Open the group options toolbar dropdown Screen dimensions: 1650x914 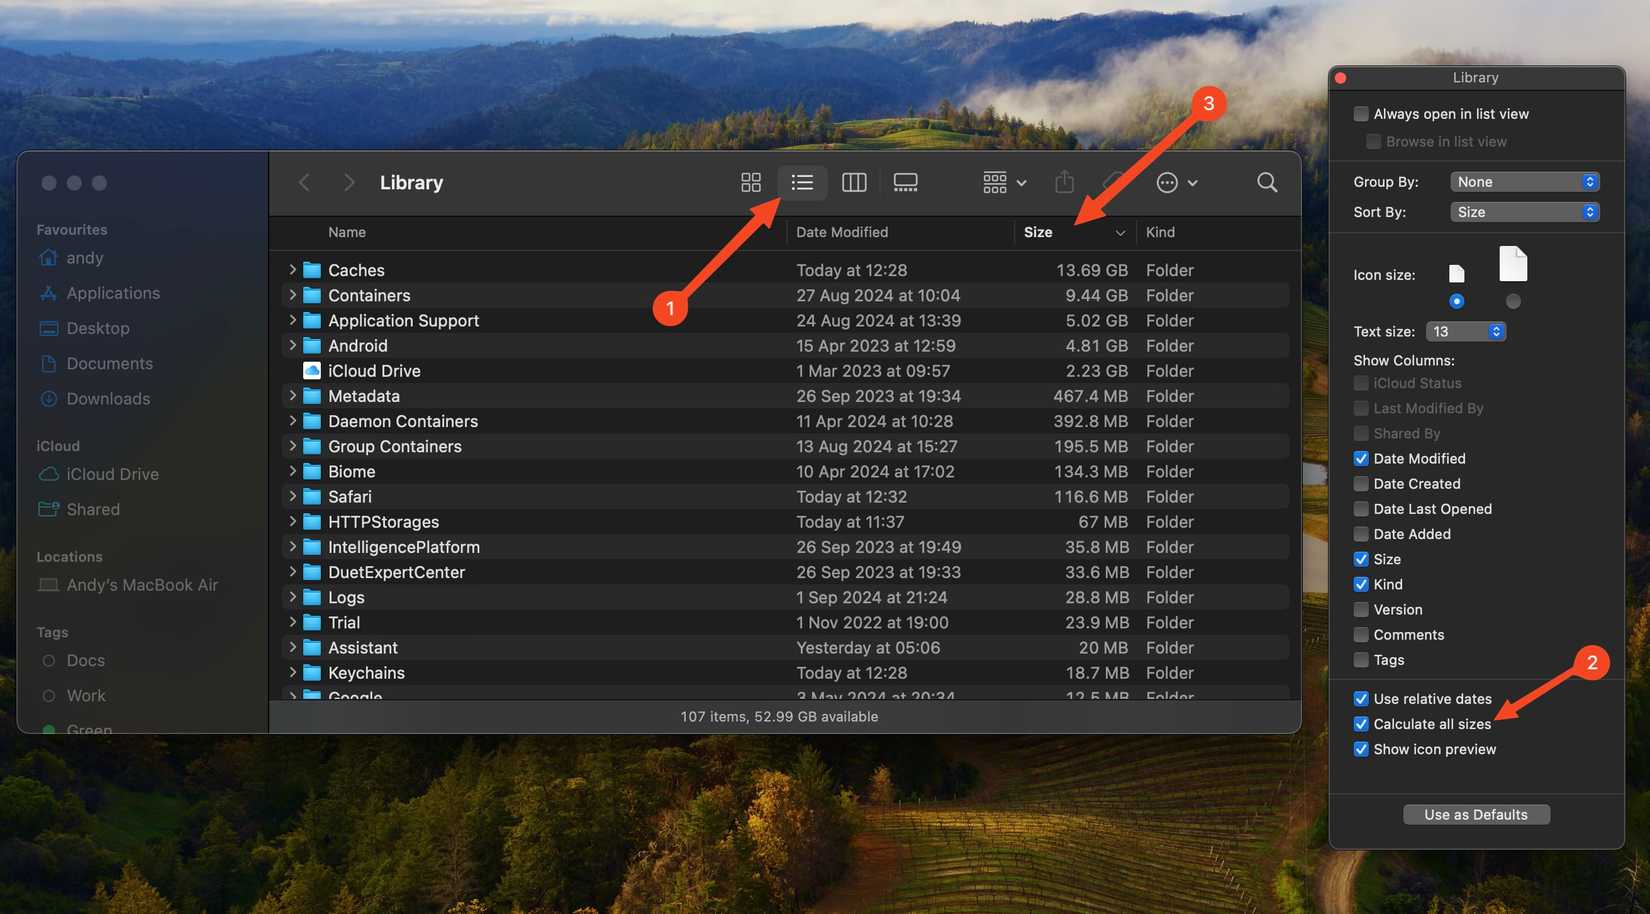point(1005,182)
